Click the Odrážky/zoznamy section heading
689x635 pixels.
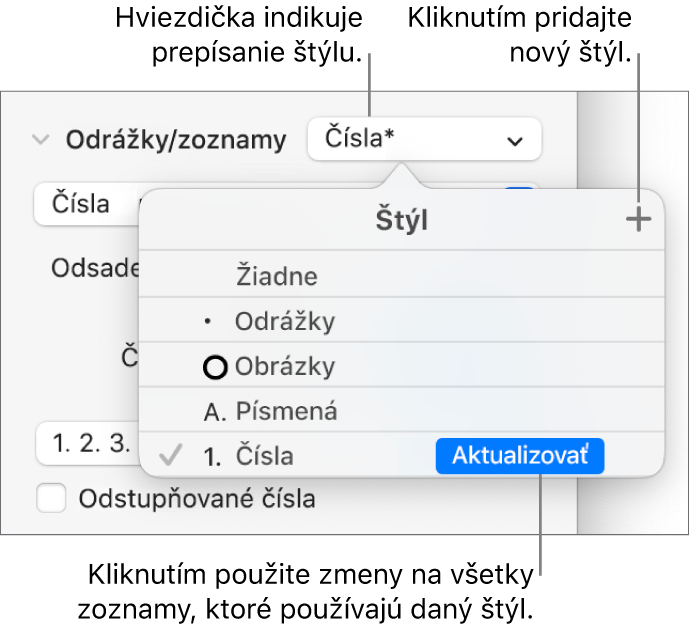click(x=176, y=141)
